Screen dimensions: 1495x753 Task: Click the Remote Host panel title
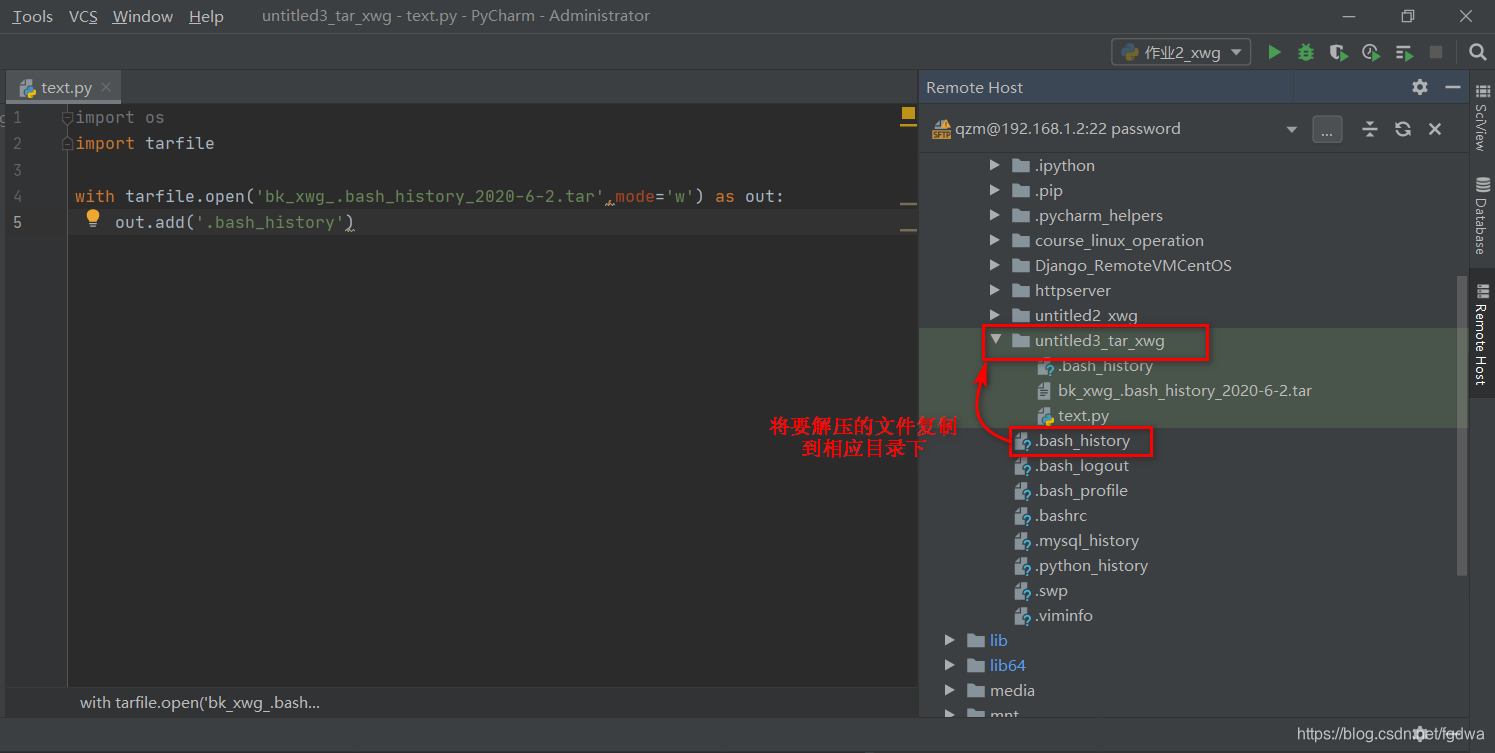coord(974,87)
